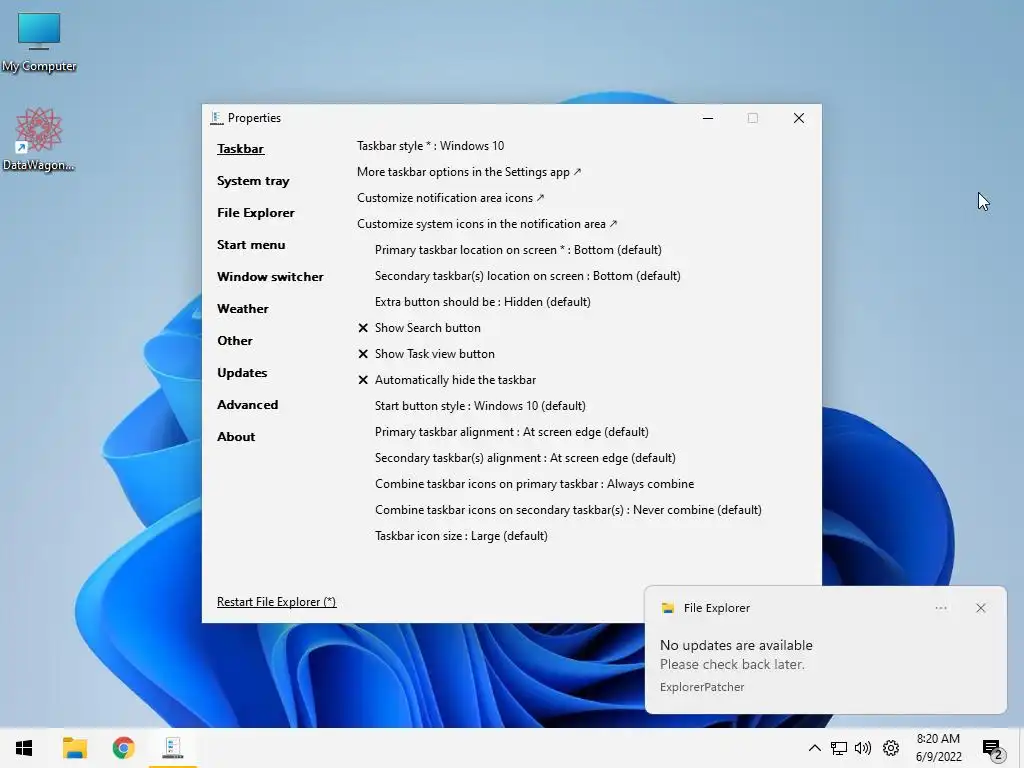The image size is (1024, 768).
Task: Change combine icons on secondary taskbar(s)
Action: (x=568, y=510)
